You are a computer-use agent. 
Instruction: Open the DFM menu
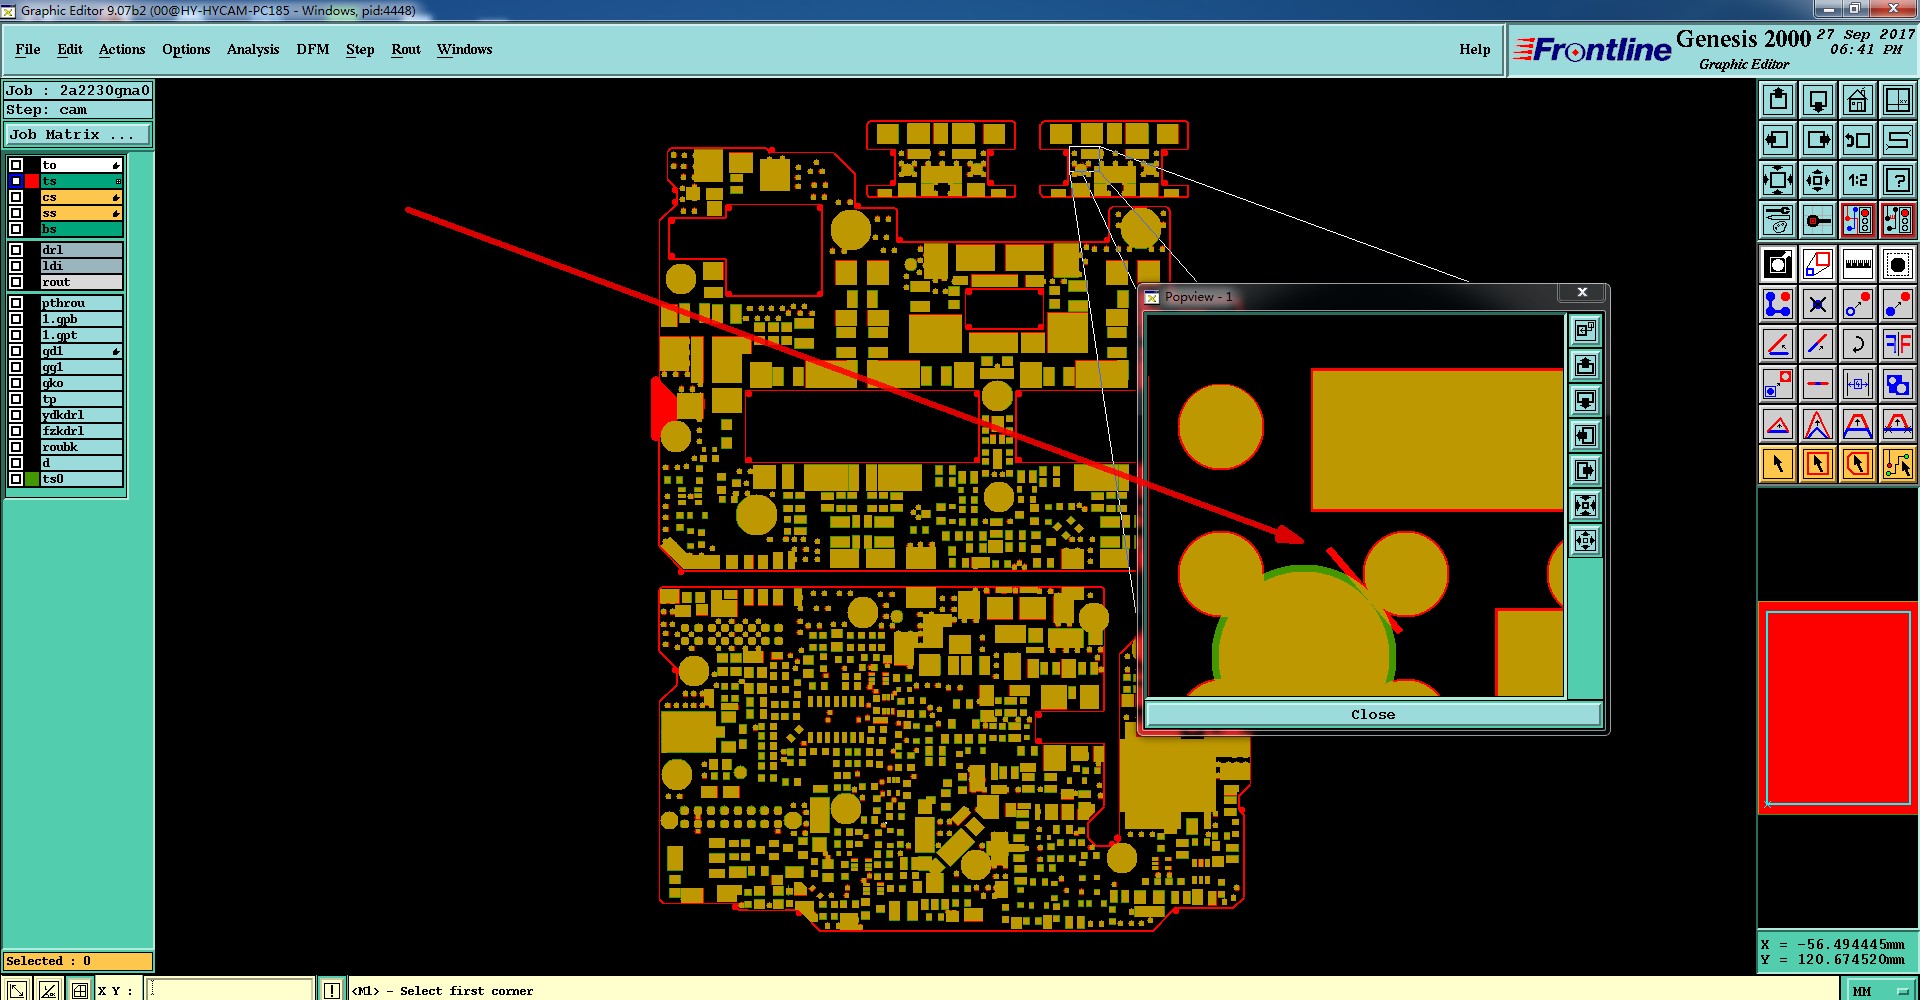(313, 49)
